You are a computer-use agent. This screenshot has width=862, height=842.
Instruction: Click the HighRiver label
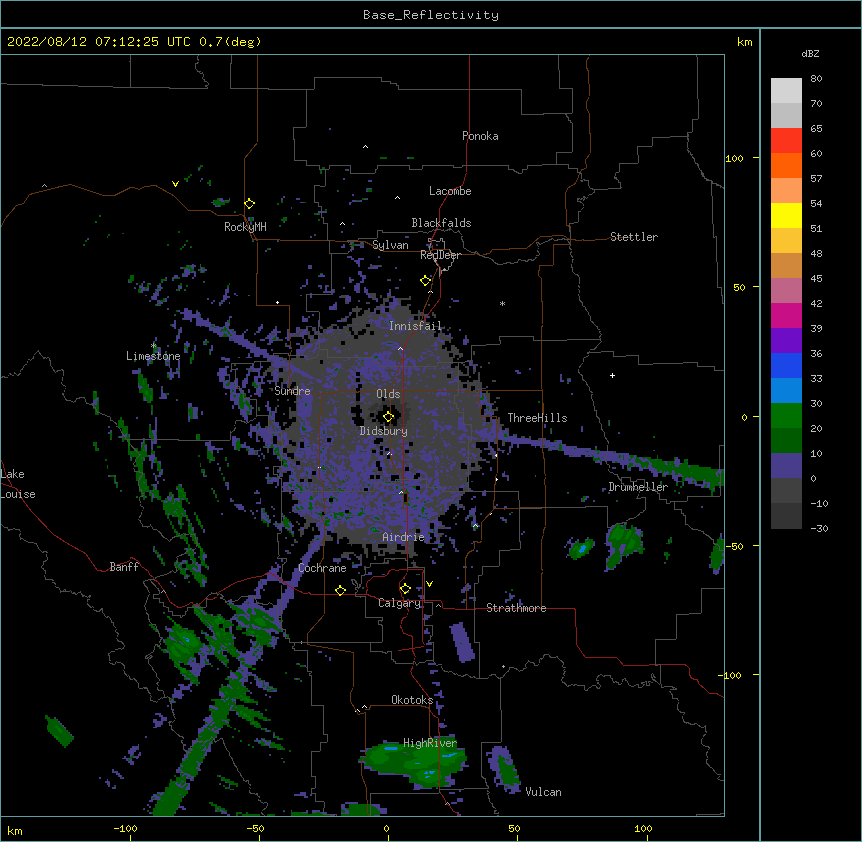click(x=430, y=743)
